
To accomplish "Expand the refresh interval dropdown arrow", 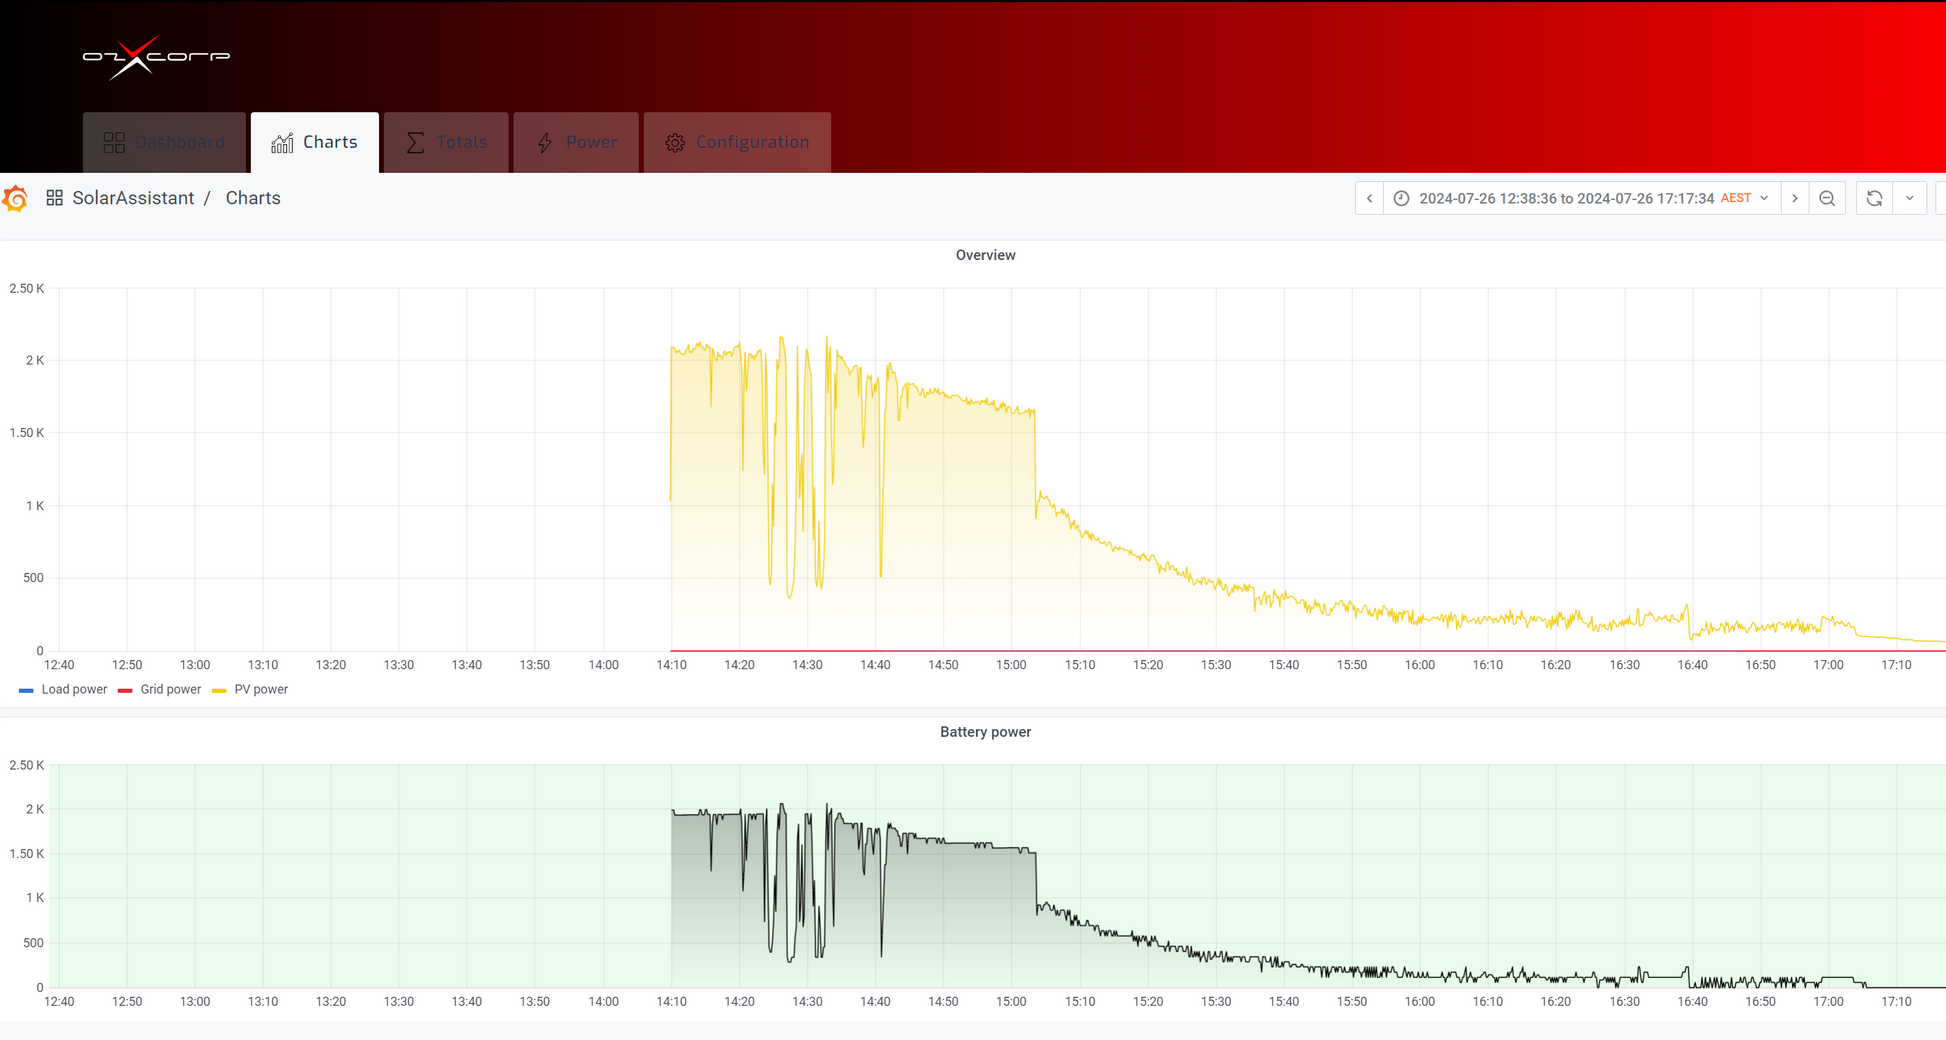I will [x=1909, y=198].
